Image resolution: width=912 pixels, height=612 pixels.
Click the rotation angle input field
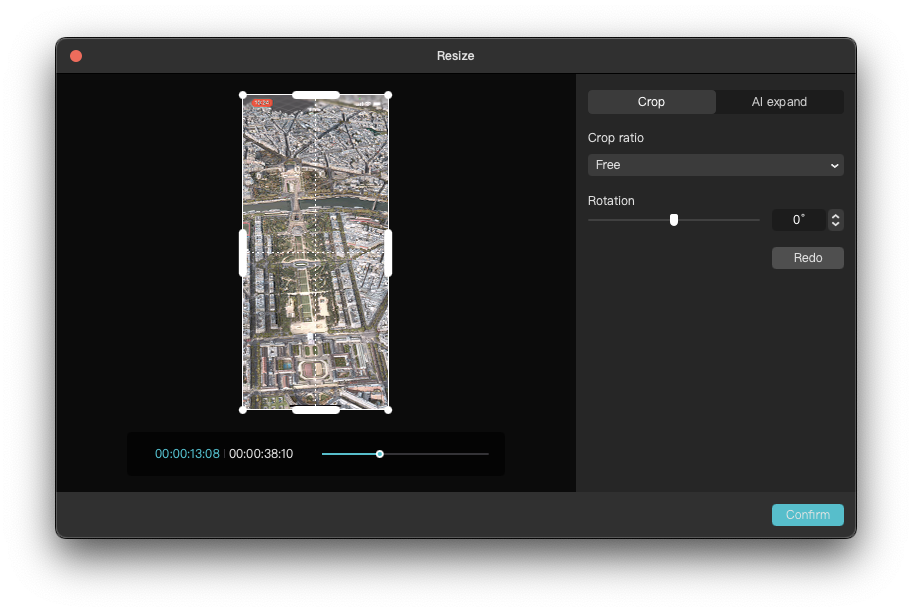point(799,220)
